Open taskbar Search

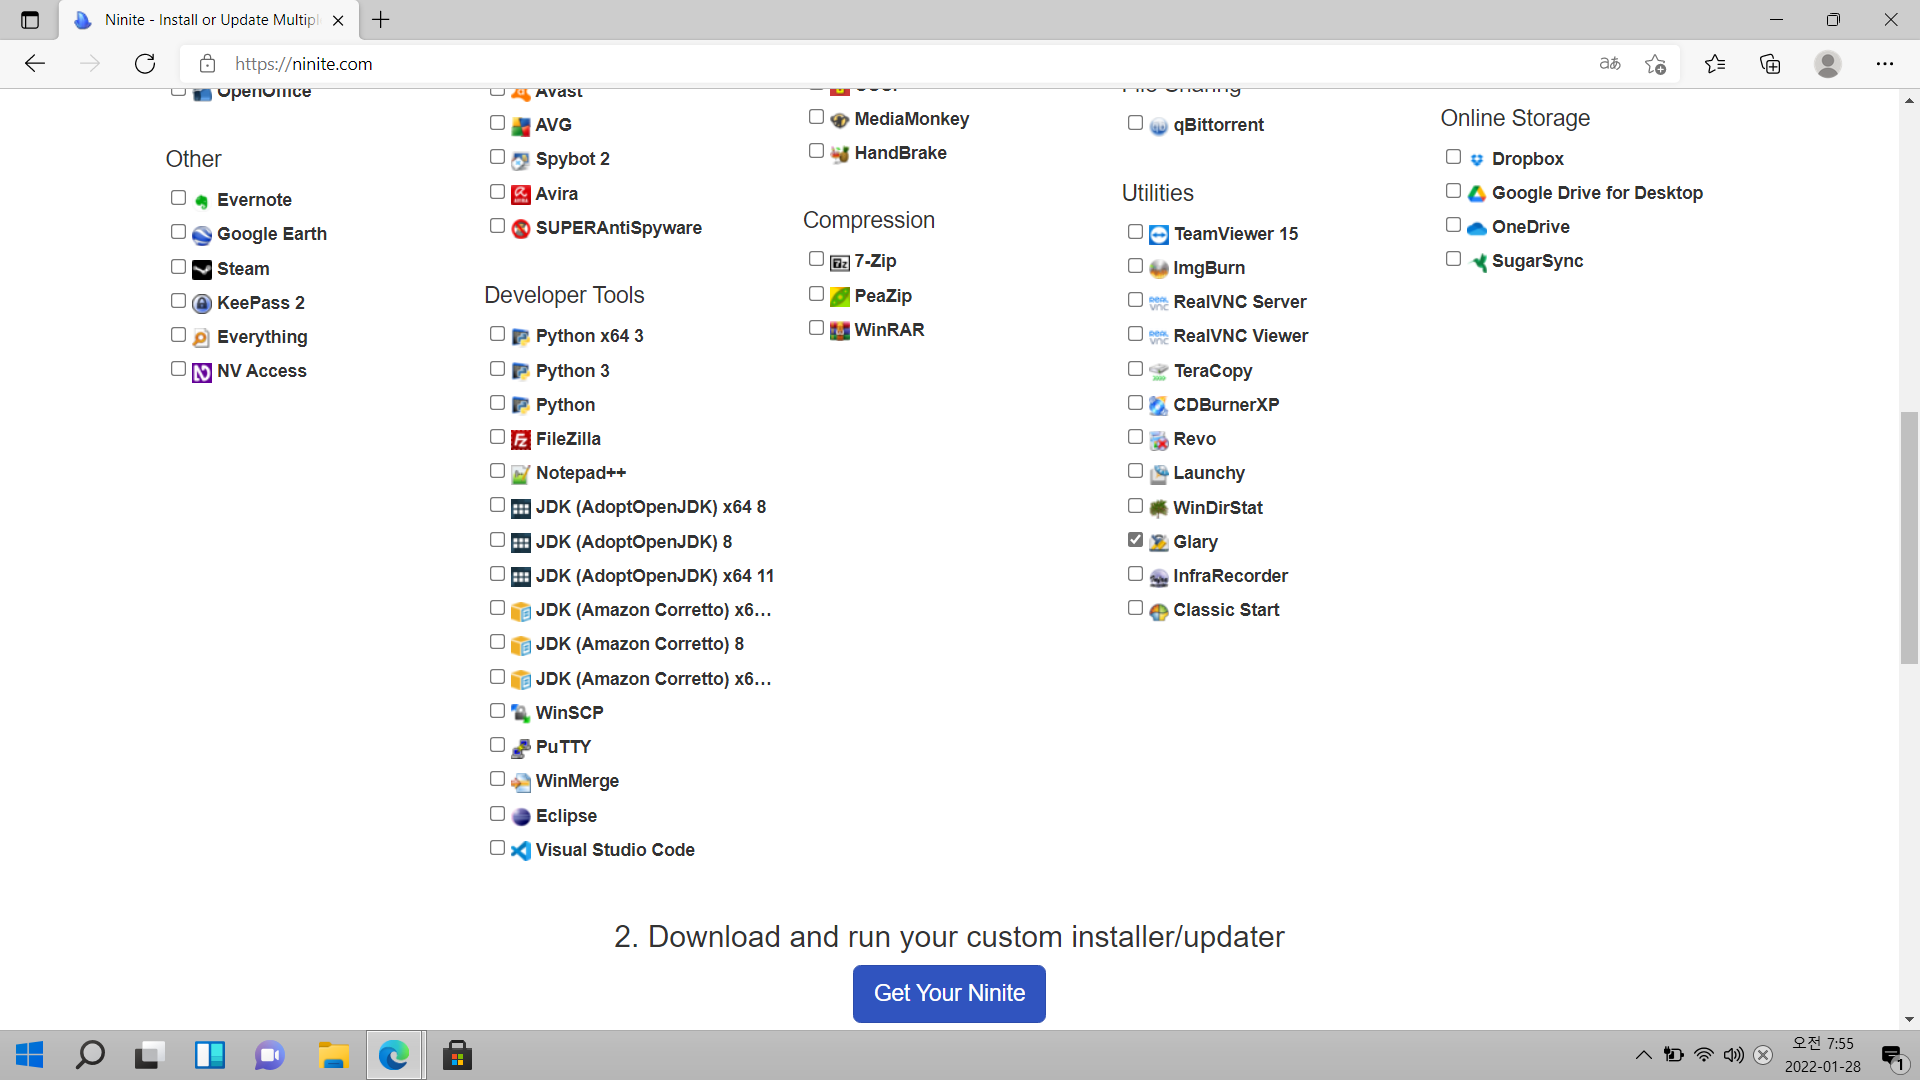point(90,1055)
